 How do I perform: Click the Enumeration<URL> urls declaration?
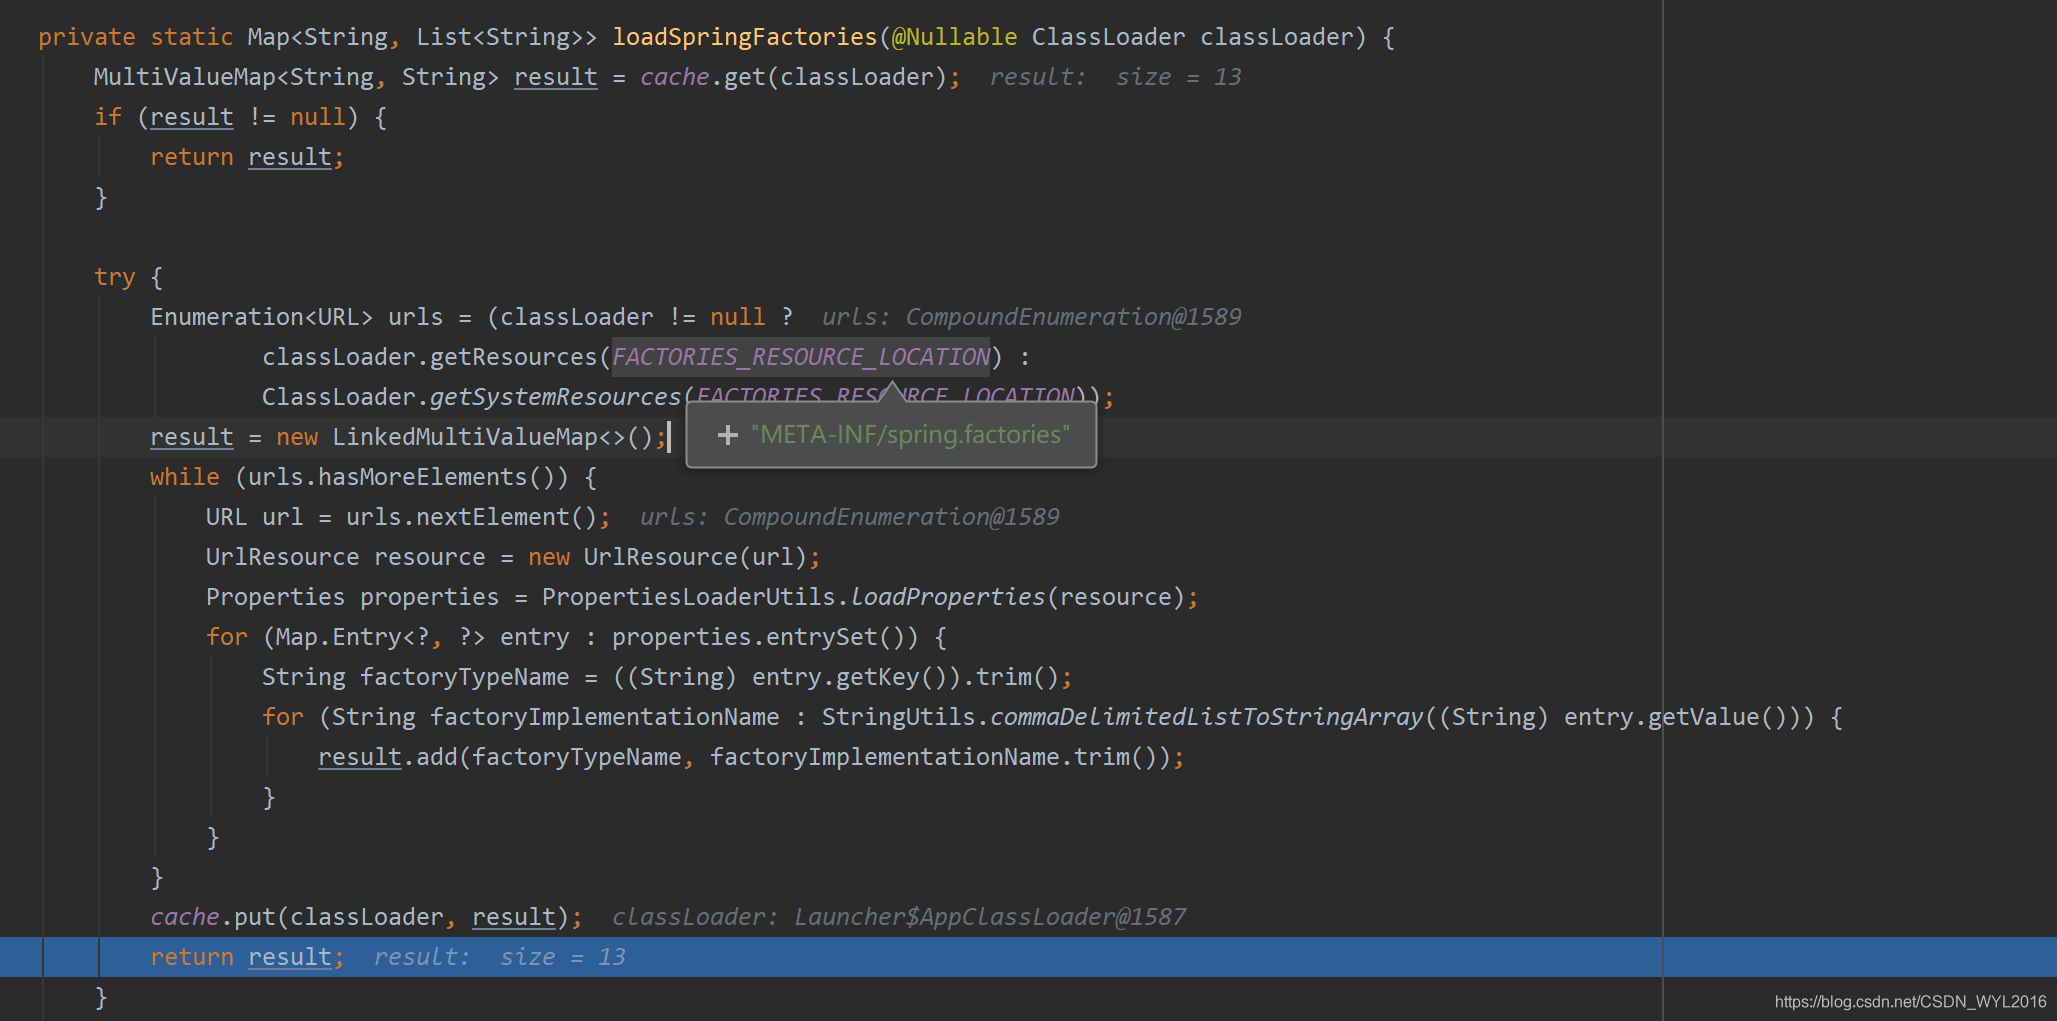[296, 317]
